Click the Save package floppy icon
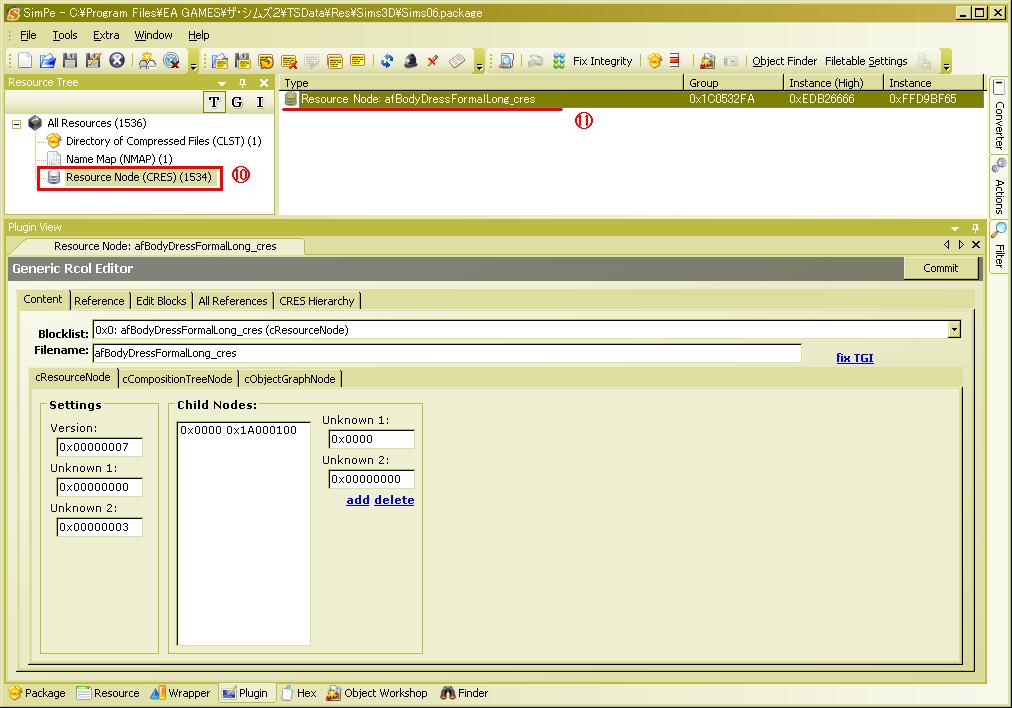1012x708 pixels. tap(70, 61)
